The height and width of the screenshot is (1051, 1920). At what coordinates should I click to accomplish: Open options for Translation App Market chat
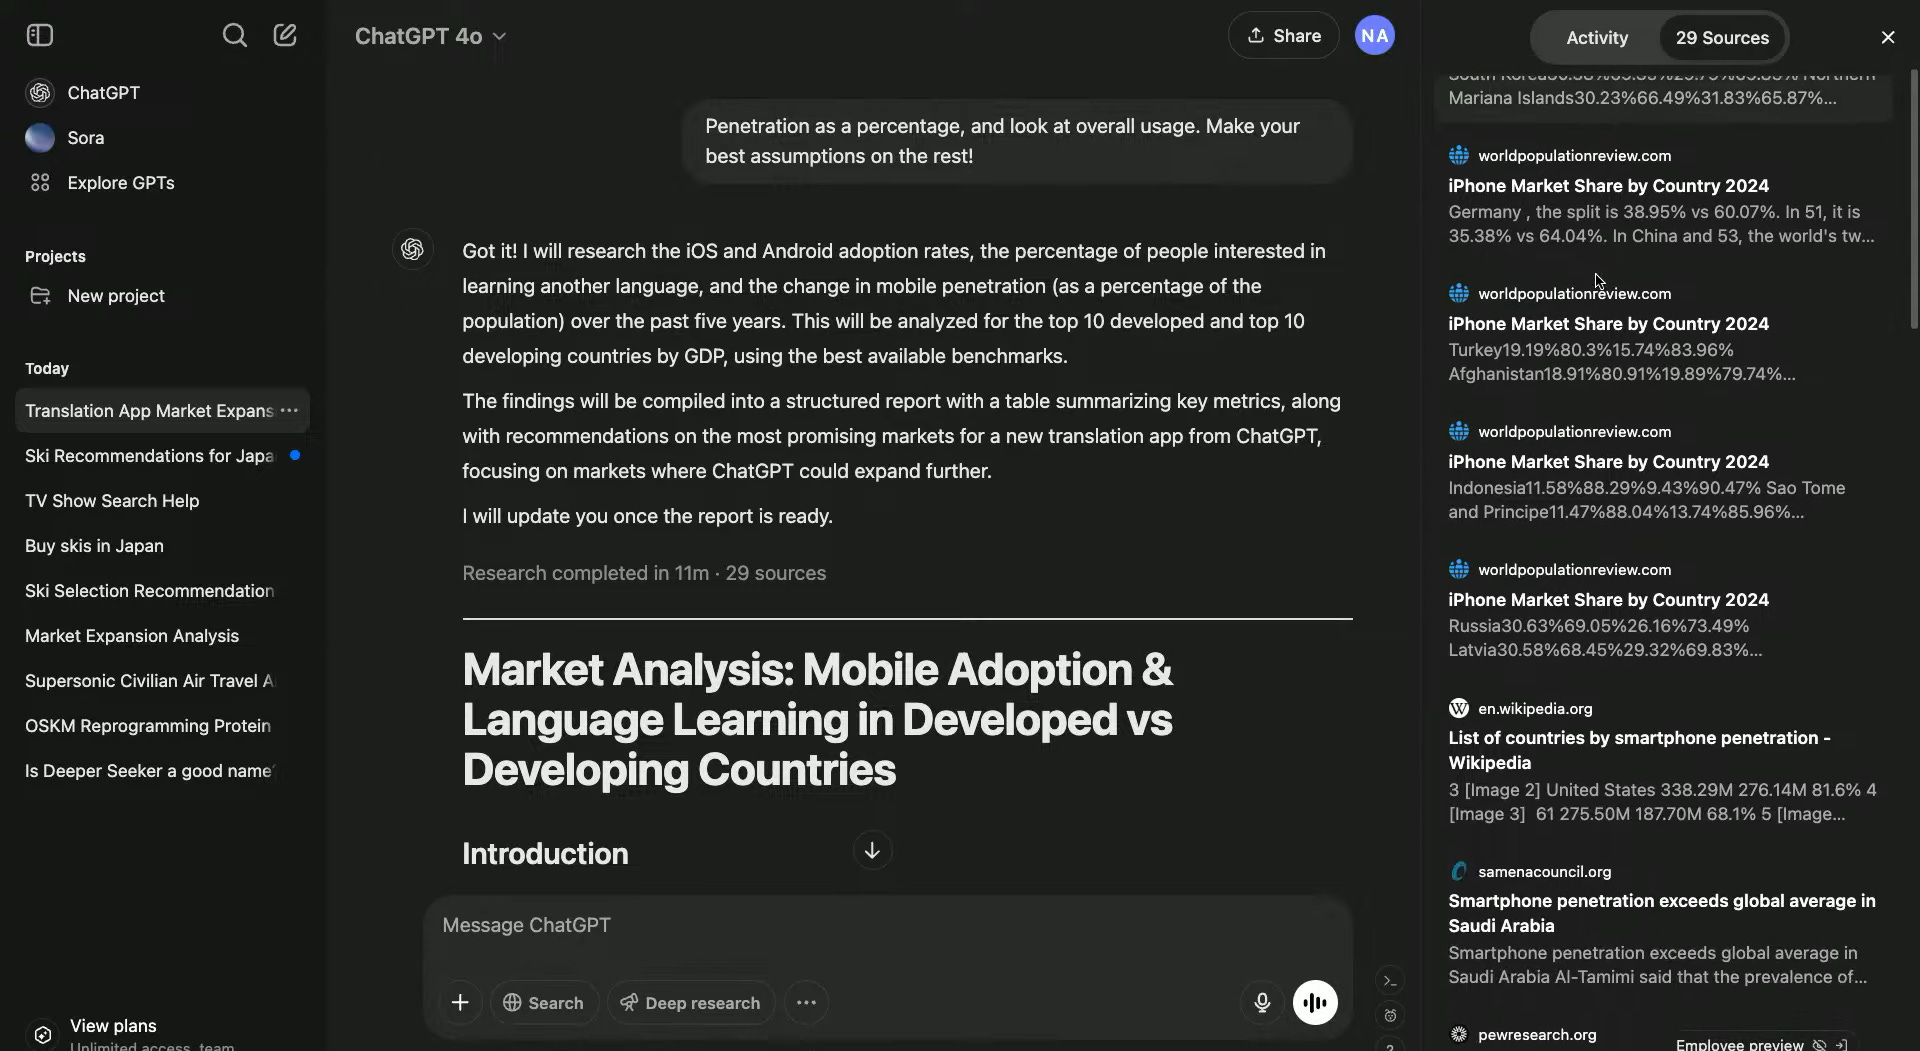click(289, 411)
